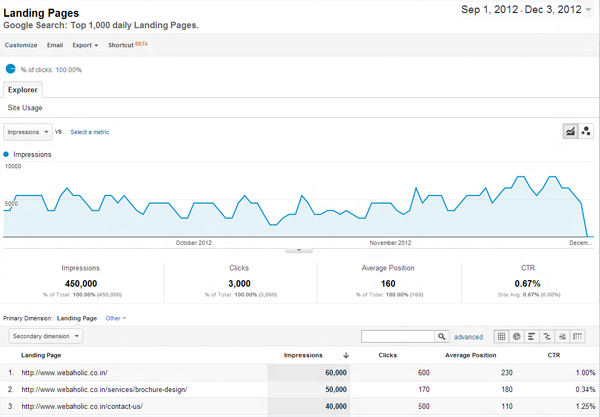This screenshot has width=600, height=417.
Task: Click the blue % of clicks segment icon
Action: tap(10, 69)
